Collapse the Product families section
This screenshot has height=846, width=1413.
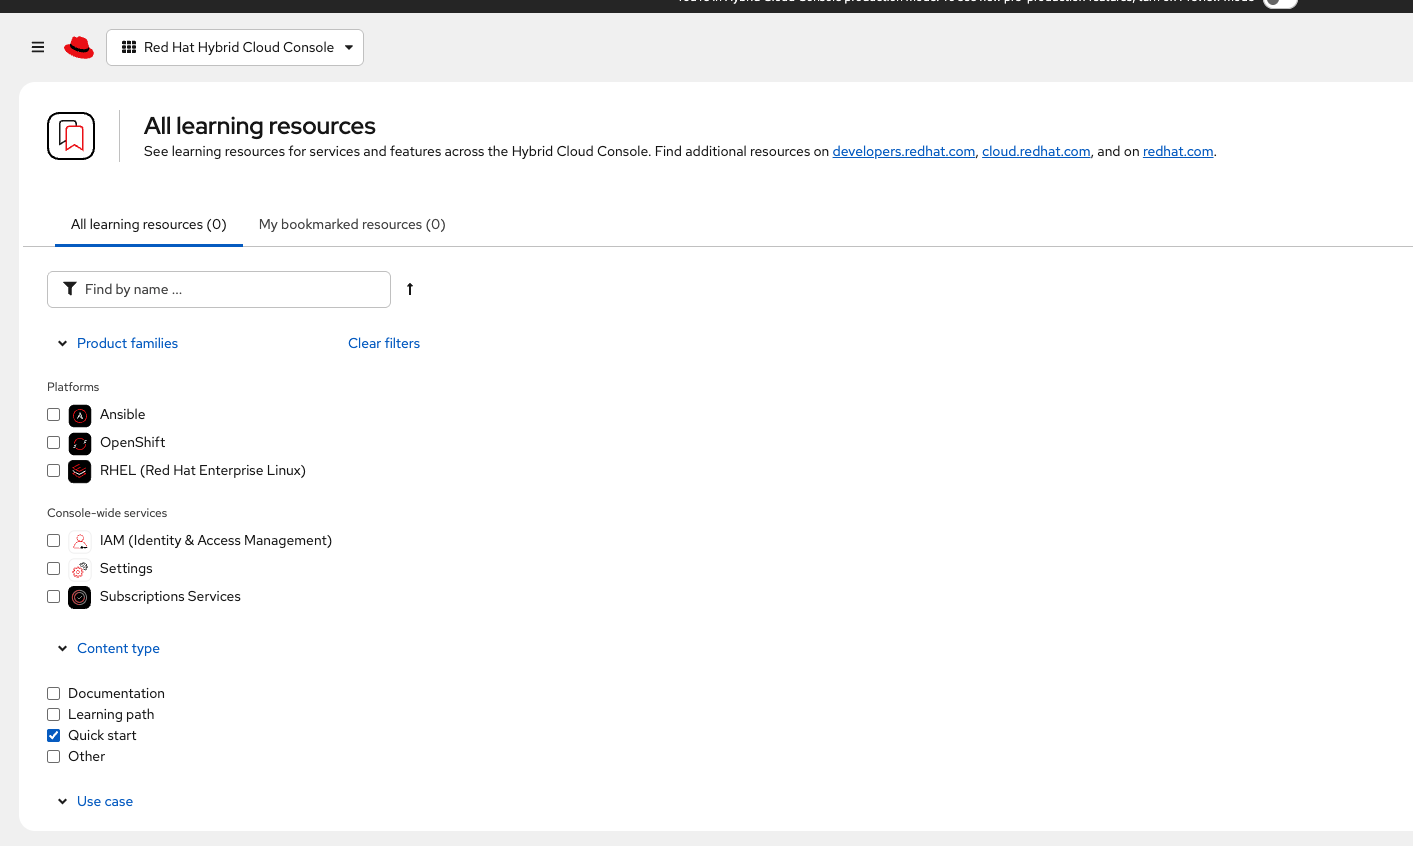(x=118, y=343)
